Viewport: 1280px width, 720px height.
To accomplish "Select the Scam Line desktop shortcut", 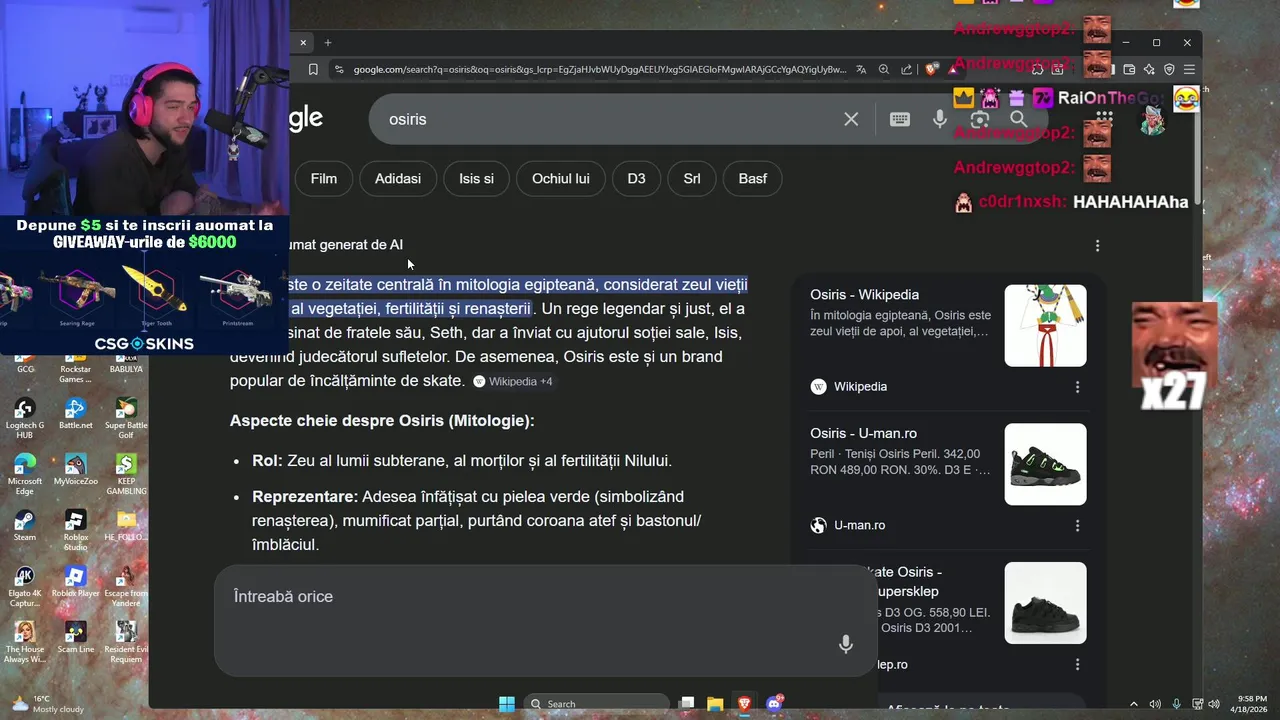I will pyautogui.click(x=76, y=637).
